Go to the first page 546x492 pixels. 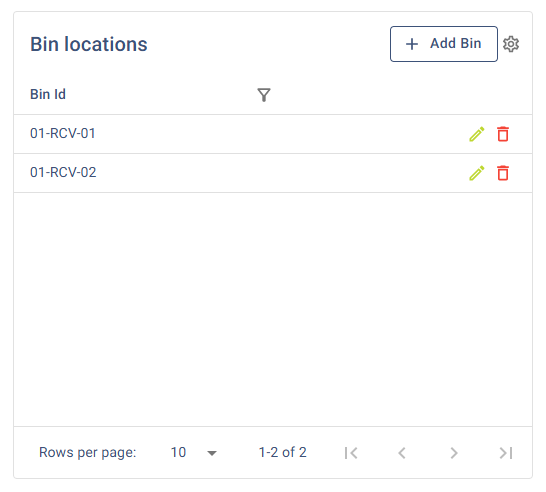[x=351, y=453]
